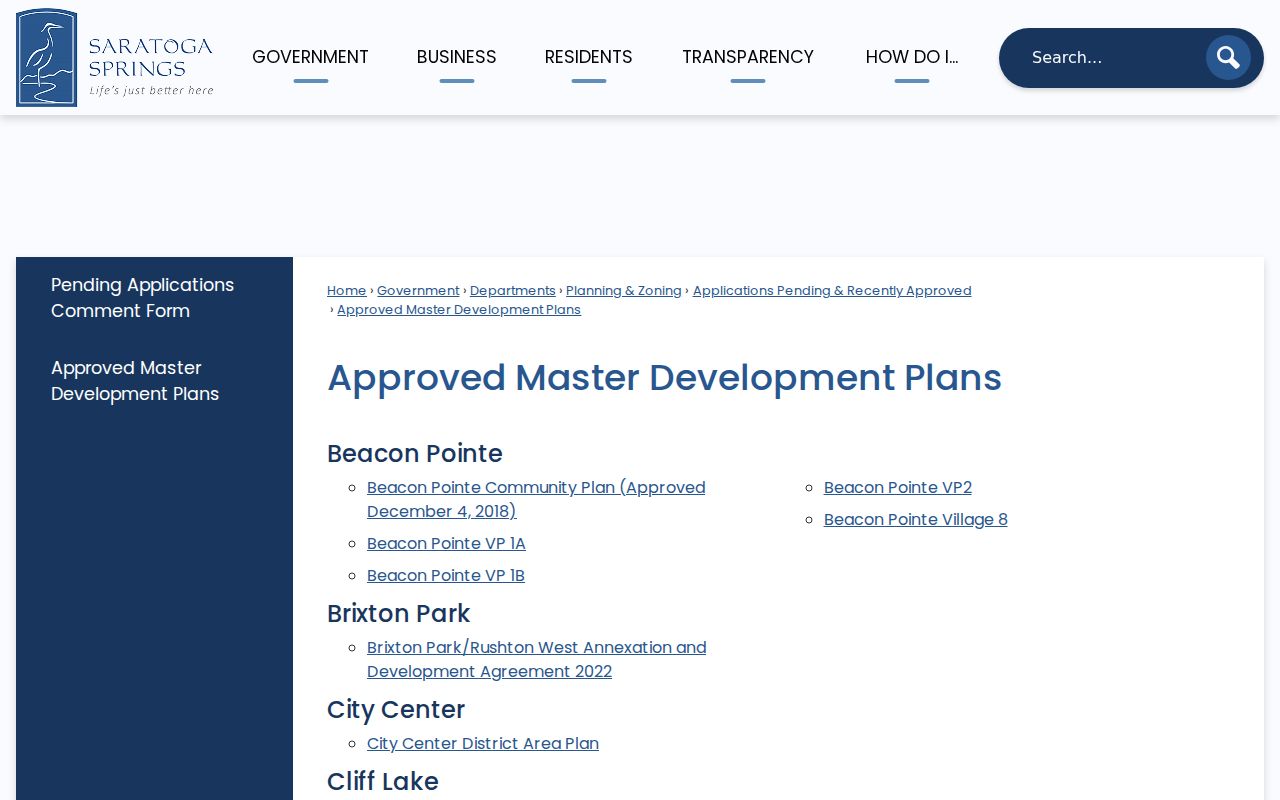This screenshot has width=1280, height=800.
Task: Open the Residents menu
Action: pos(589,57)
